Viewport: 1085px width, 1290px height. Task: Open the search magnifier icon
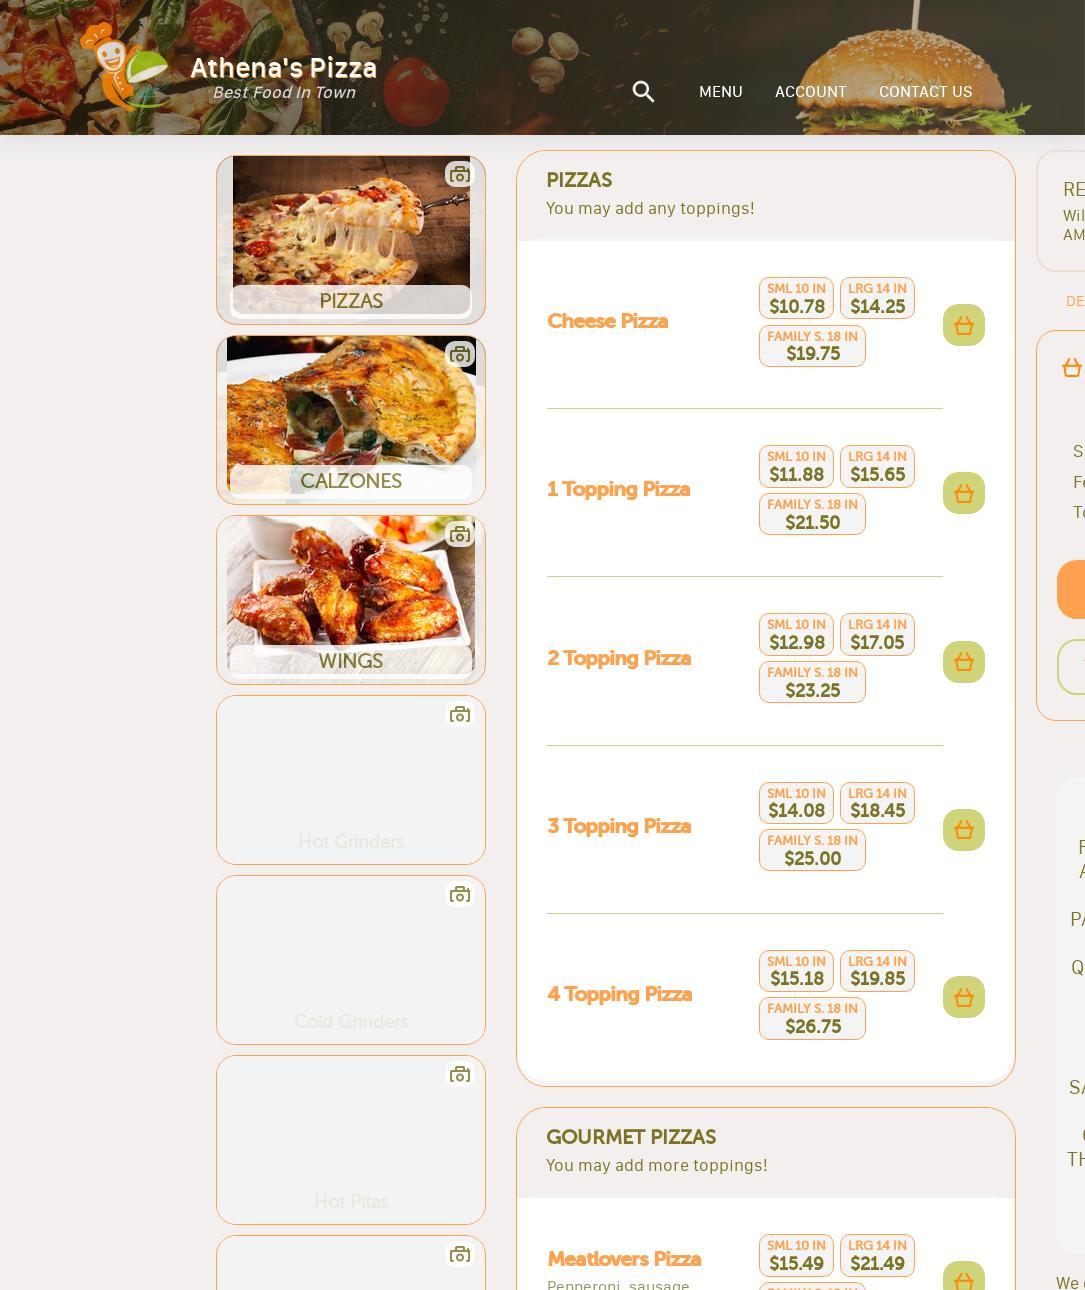pos(643,92)
